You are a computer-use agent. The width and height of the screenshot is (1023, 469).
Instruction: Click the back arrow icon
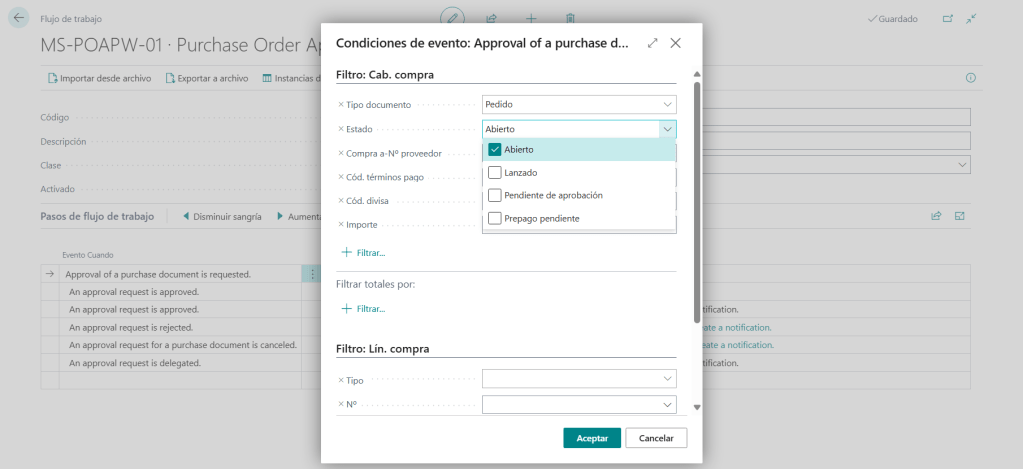(18, 18)
